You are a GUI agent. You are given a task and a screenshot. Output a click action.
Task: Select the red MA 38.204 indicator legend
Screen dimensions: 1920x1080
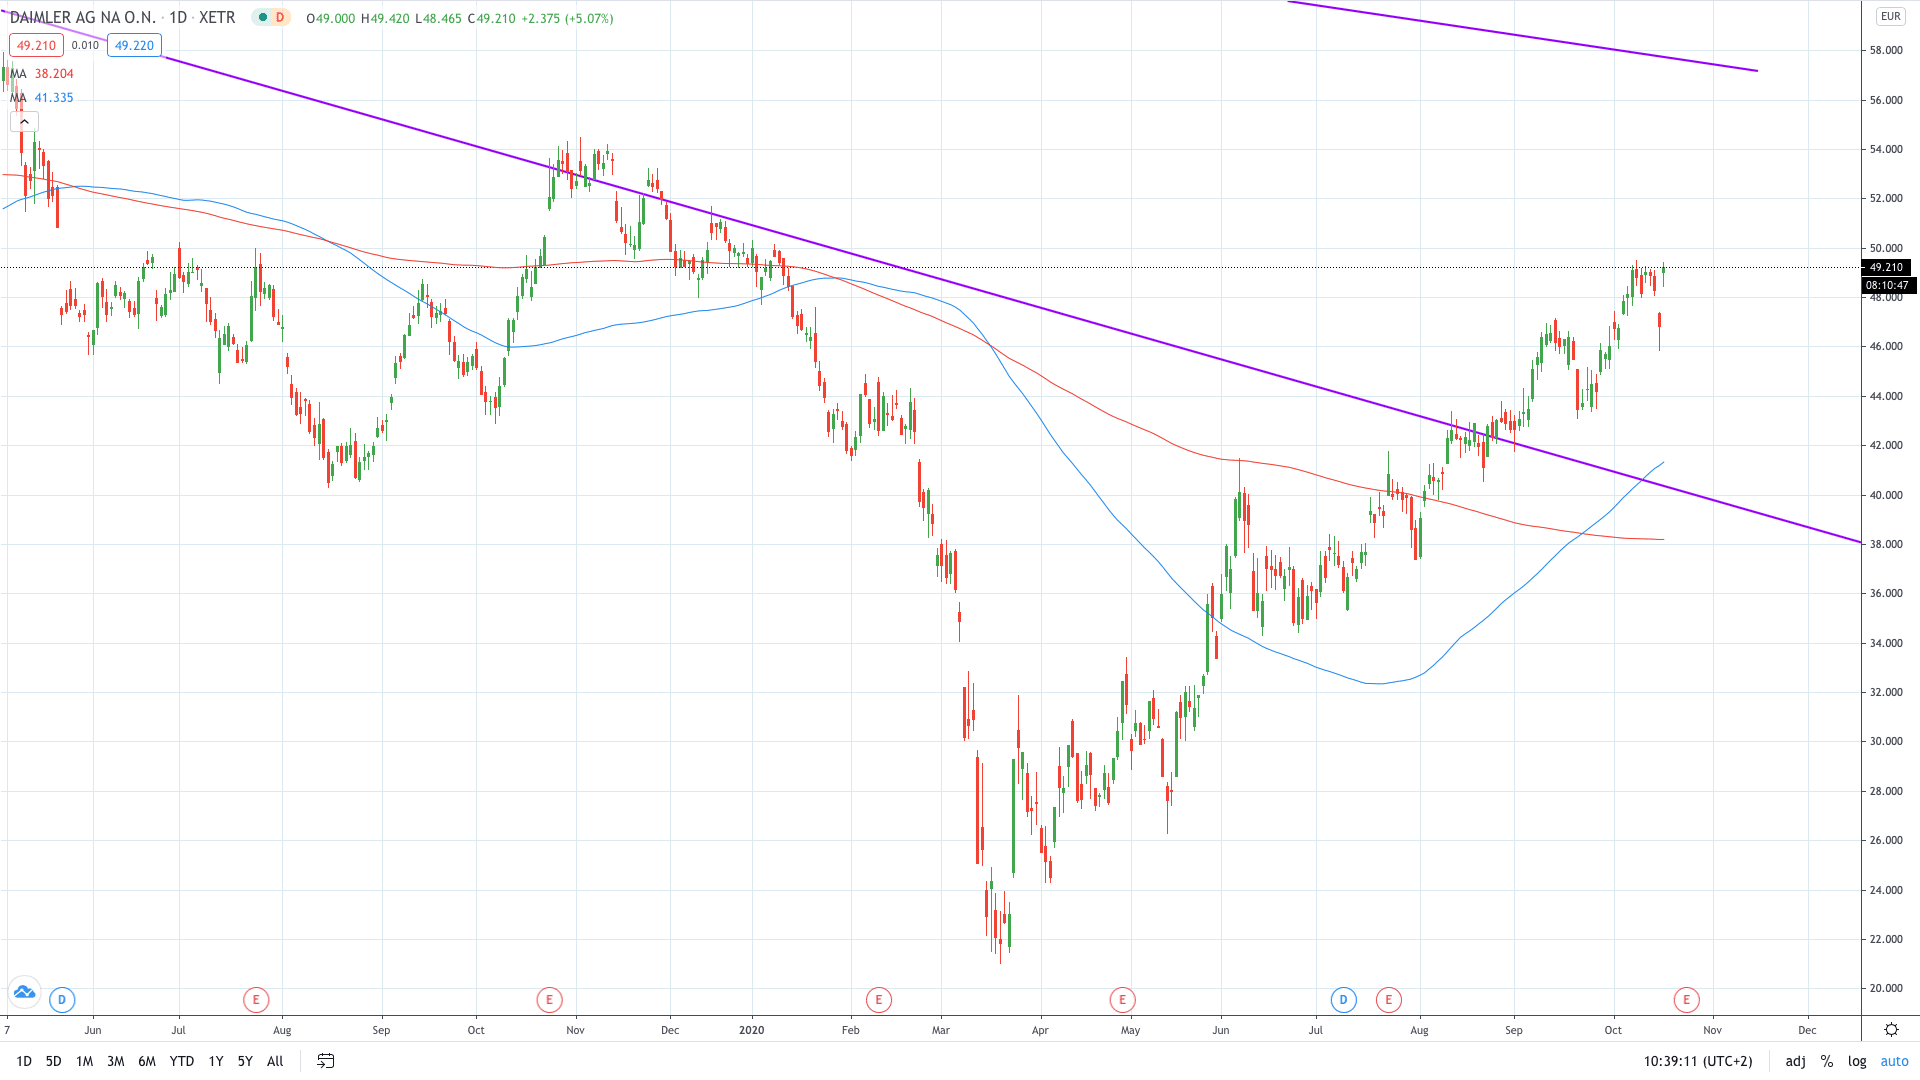click(42, 74)
